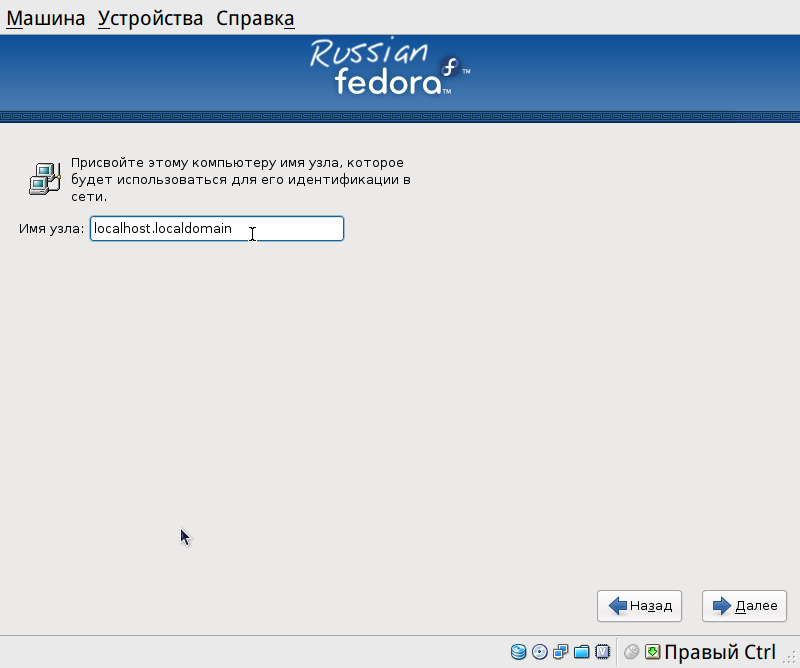
Task: Click the keyboard capture green arrow icon
Action: click(652, 652)
